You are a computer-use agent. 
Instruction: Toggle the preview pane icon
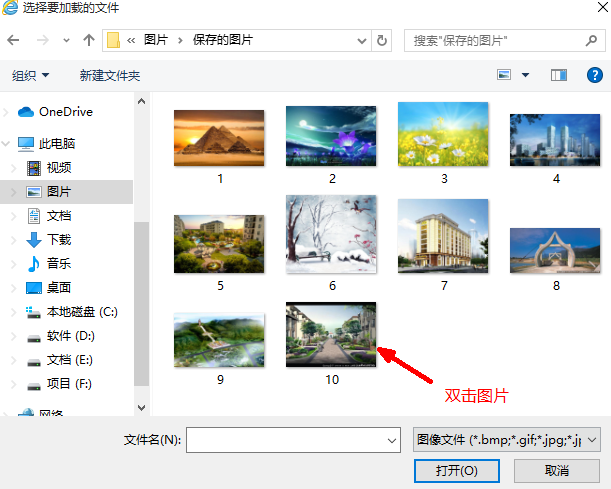(x=558, y=75)
